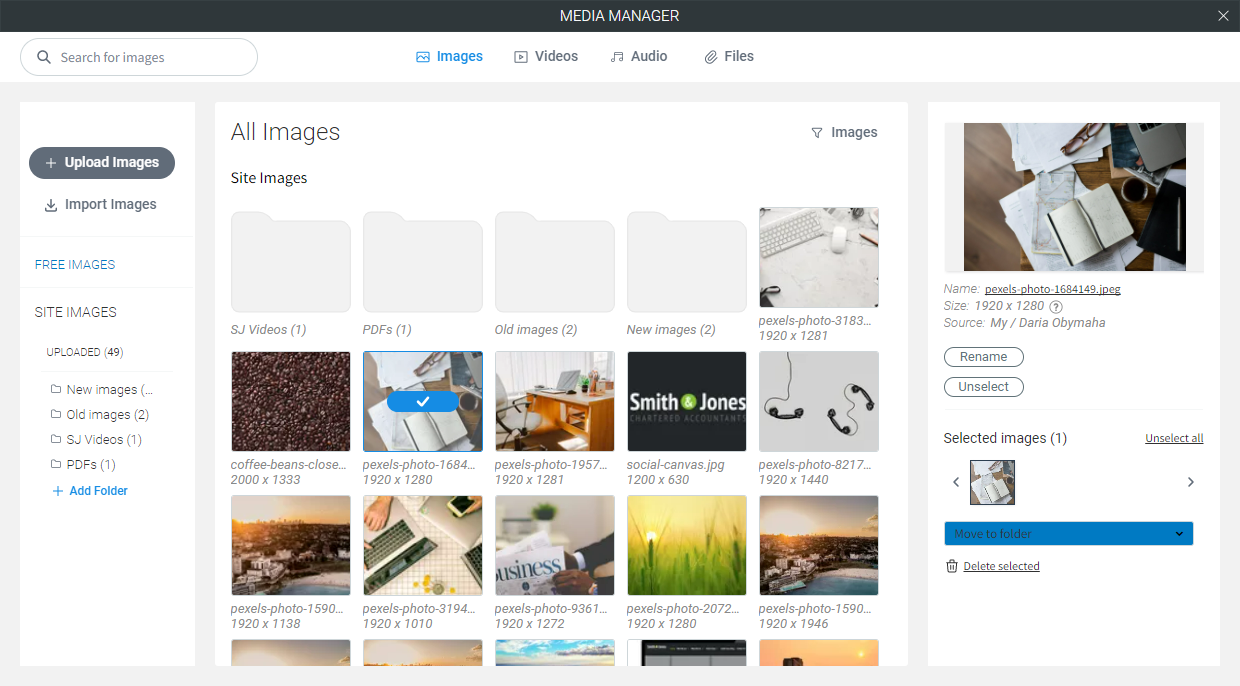Click the Videos tab play icon
Viewport: 1240px width, 686px height.
coord(521,57)
